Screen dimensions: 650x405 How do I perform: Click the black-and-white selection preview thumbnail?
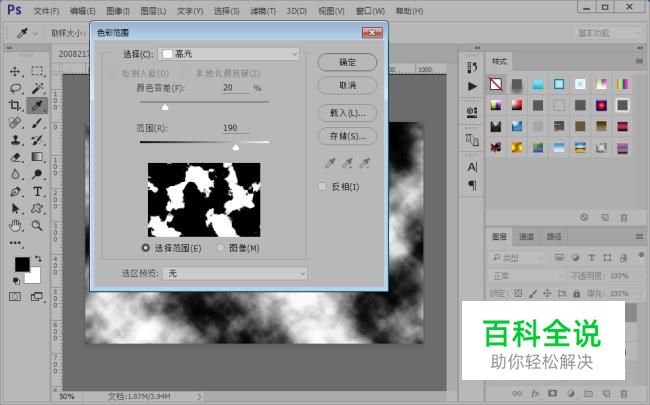coord(204,200)
